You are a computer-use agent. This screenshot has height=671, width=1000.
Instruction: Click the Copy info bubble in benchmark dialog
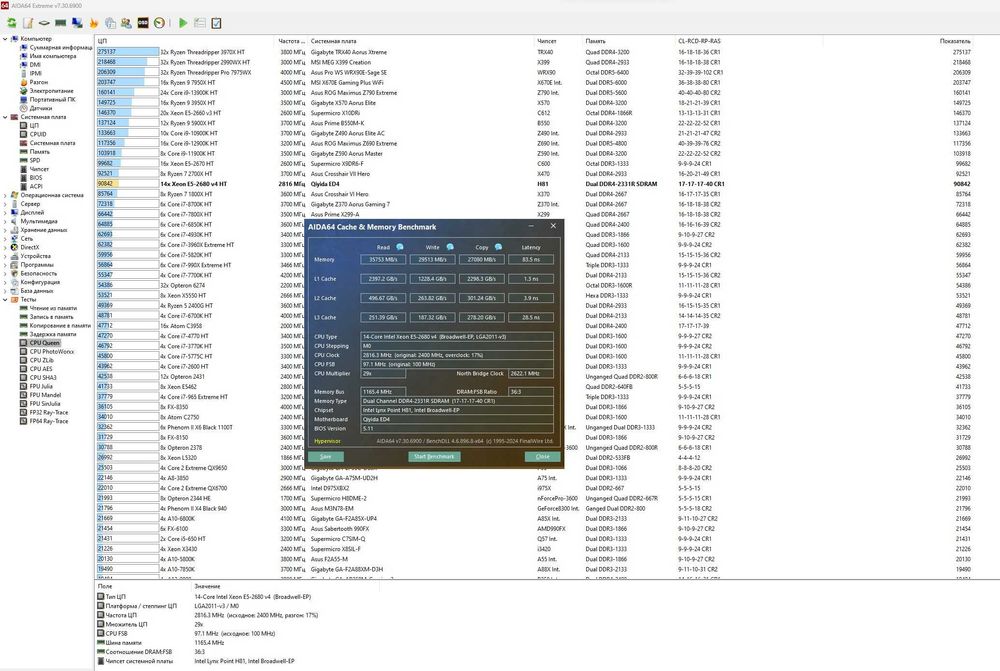[498, 247]
